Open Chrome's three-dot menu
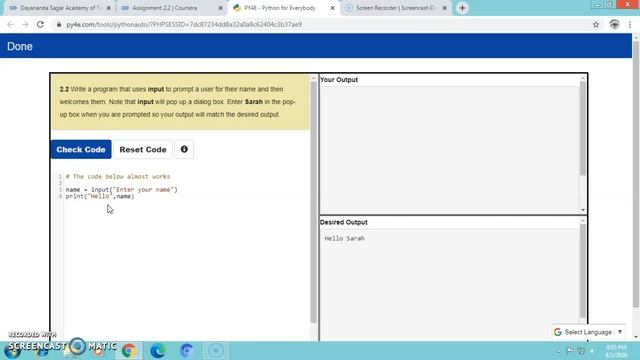 pyautogui.click(x=630, y=24)
